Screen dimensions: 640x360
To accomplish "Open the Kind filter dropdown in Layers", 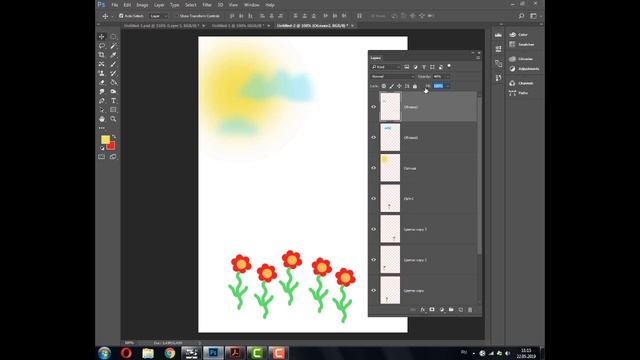I will click(x=386, y=67).
